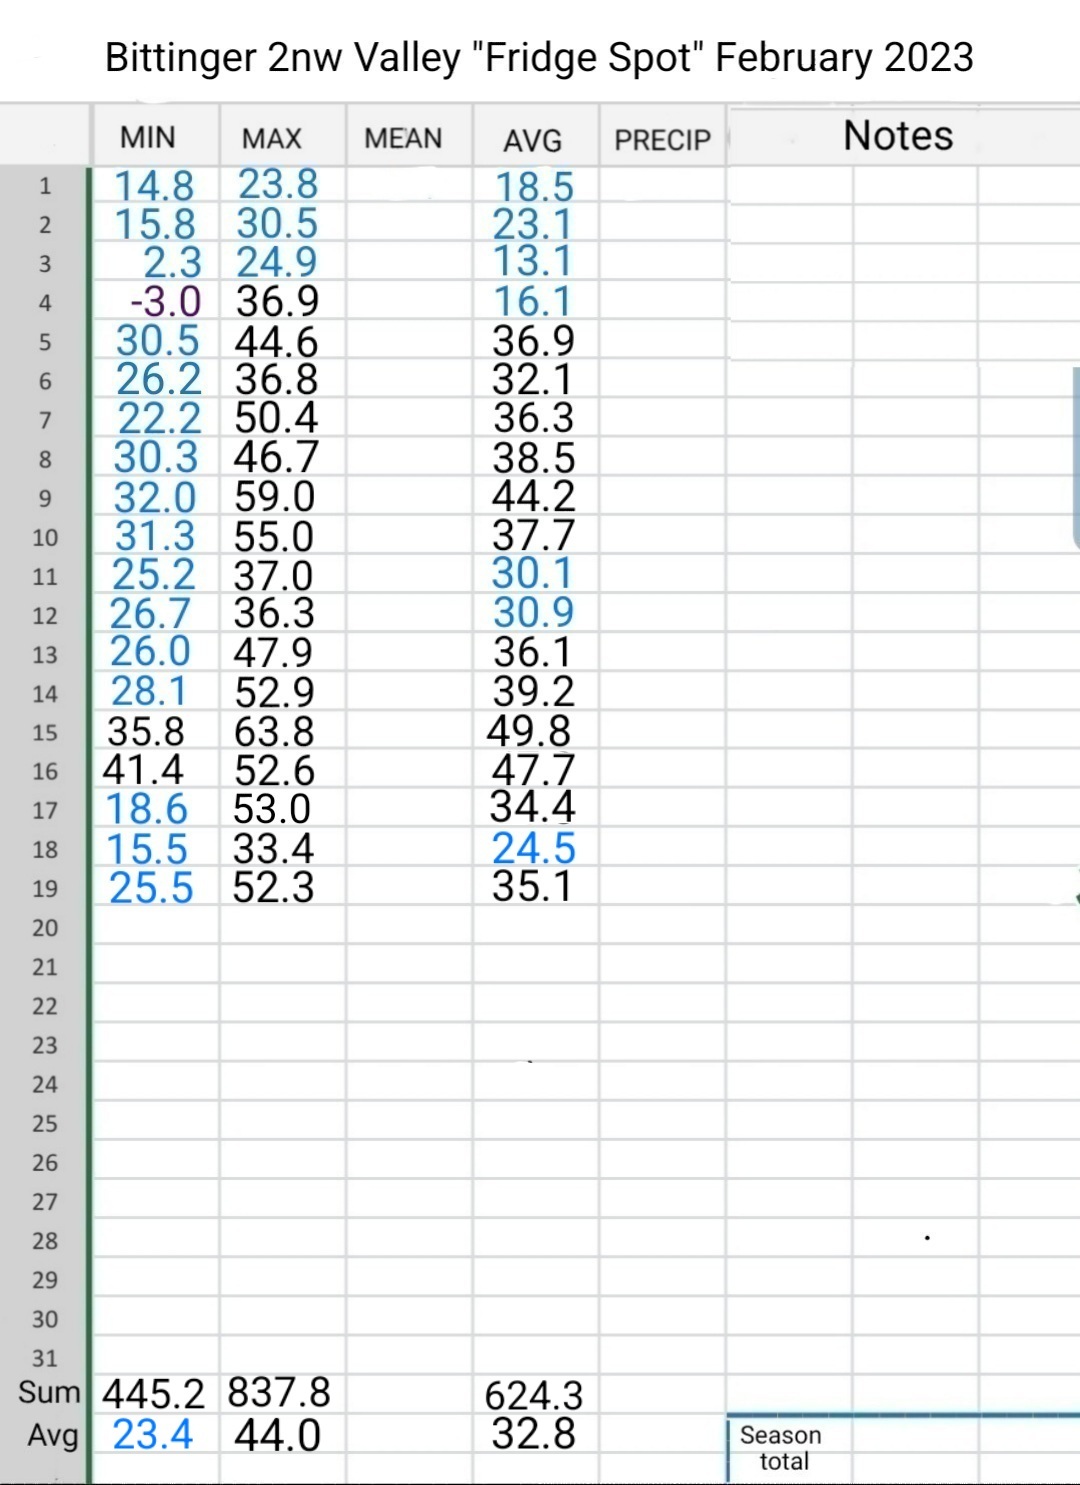Select the 624.3 AVG sum cell
The image size is (1080, 1485).
click(534, 1395)
